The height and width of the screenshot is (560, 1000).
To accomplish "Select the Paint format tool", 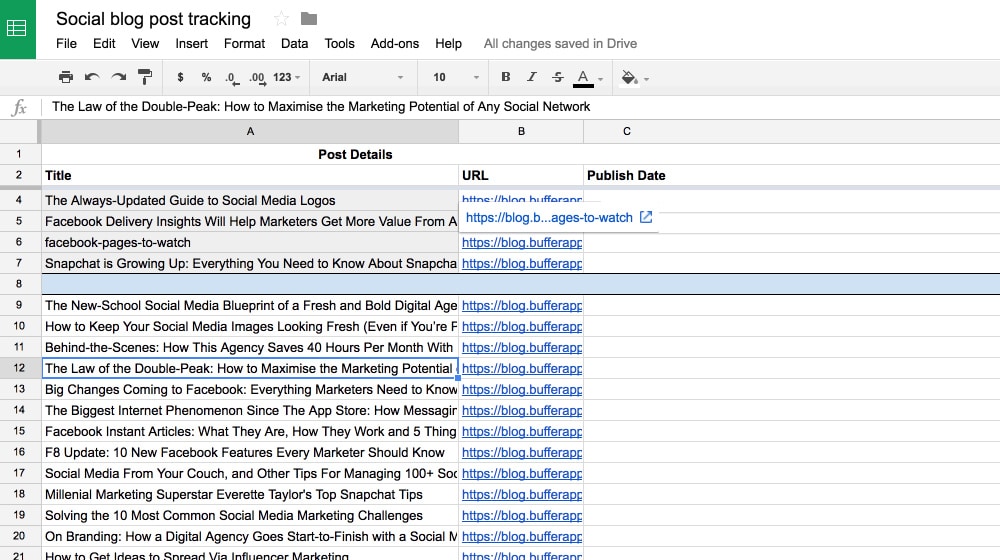I will (145, 77).
